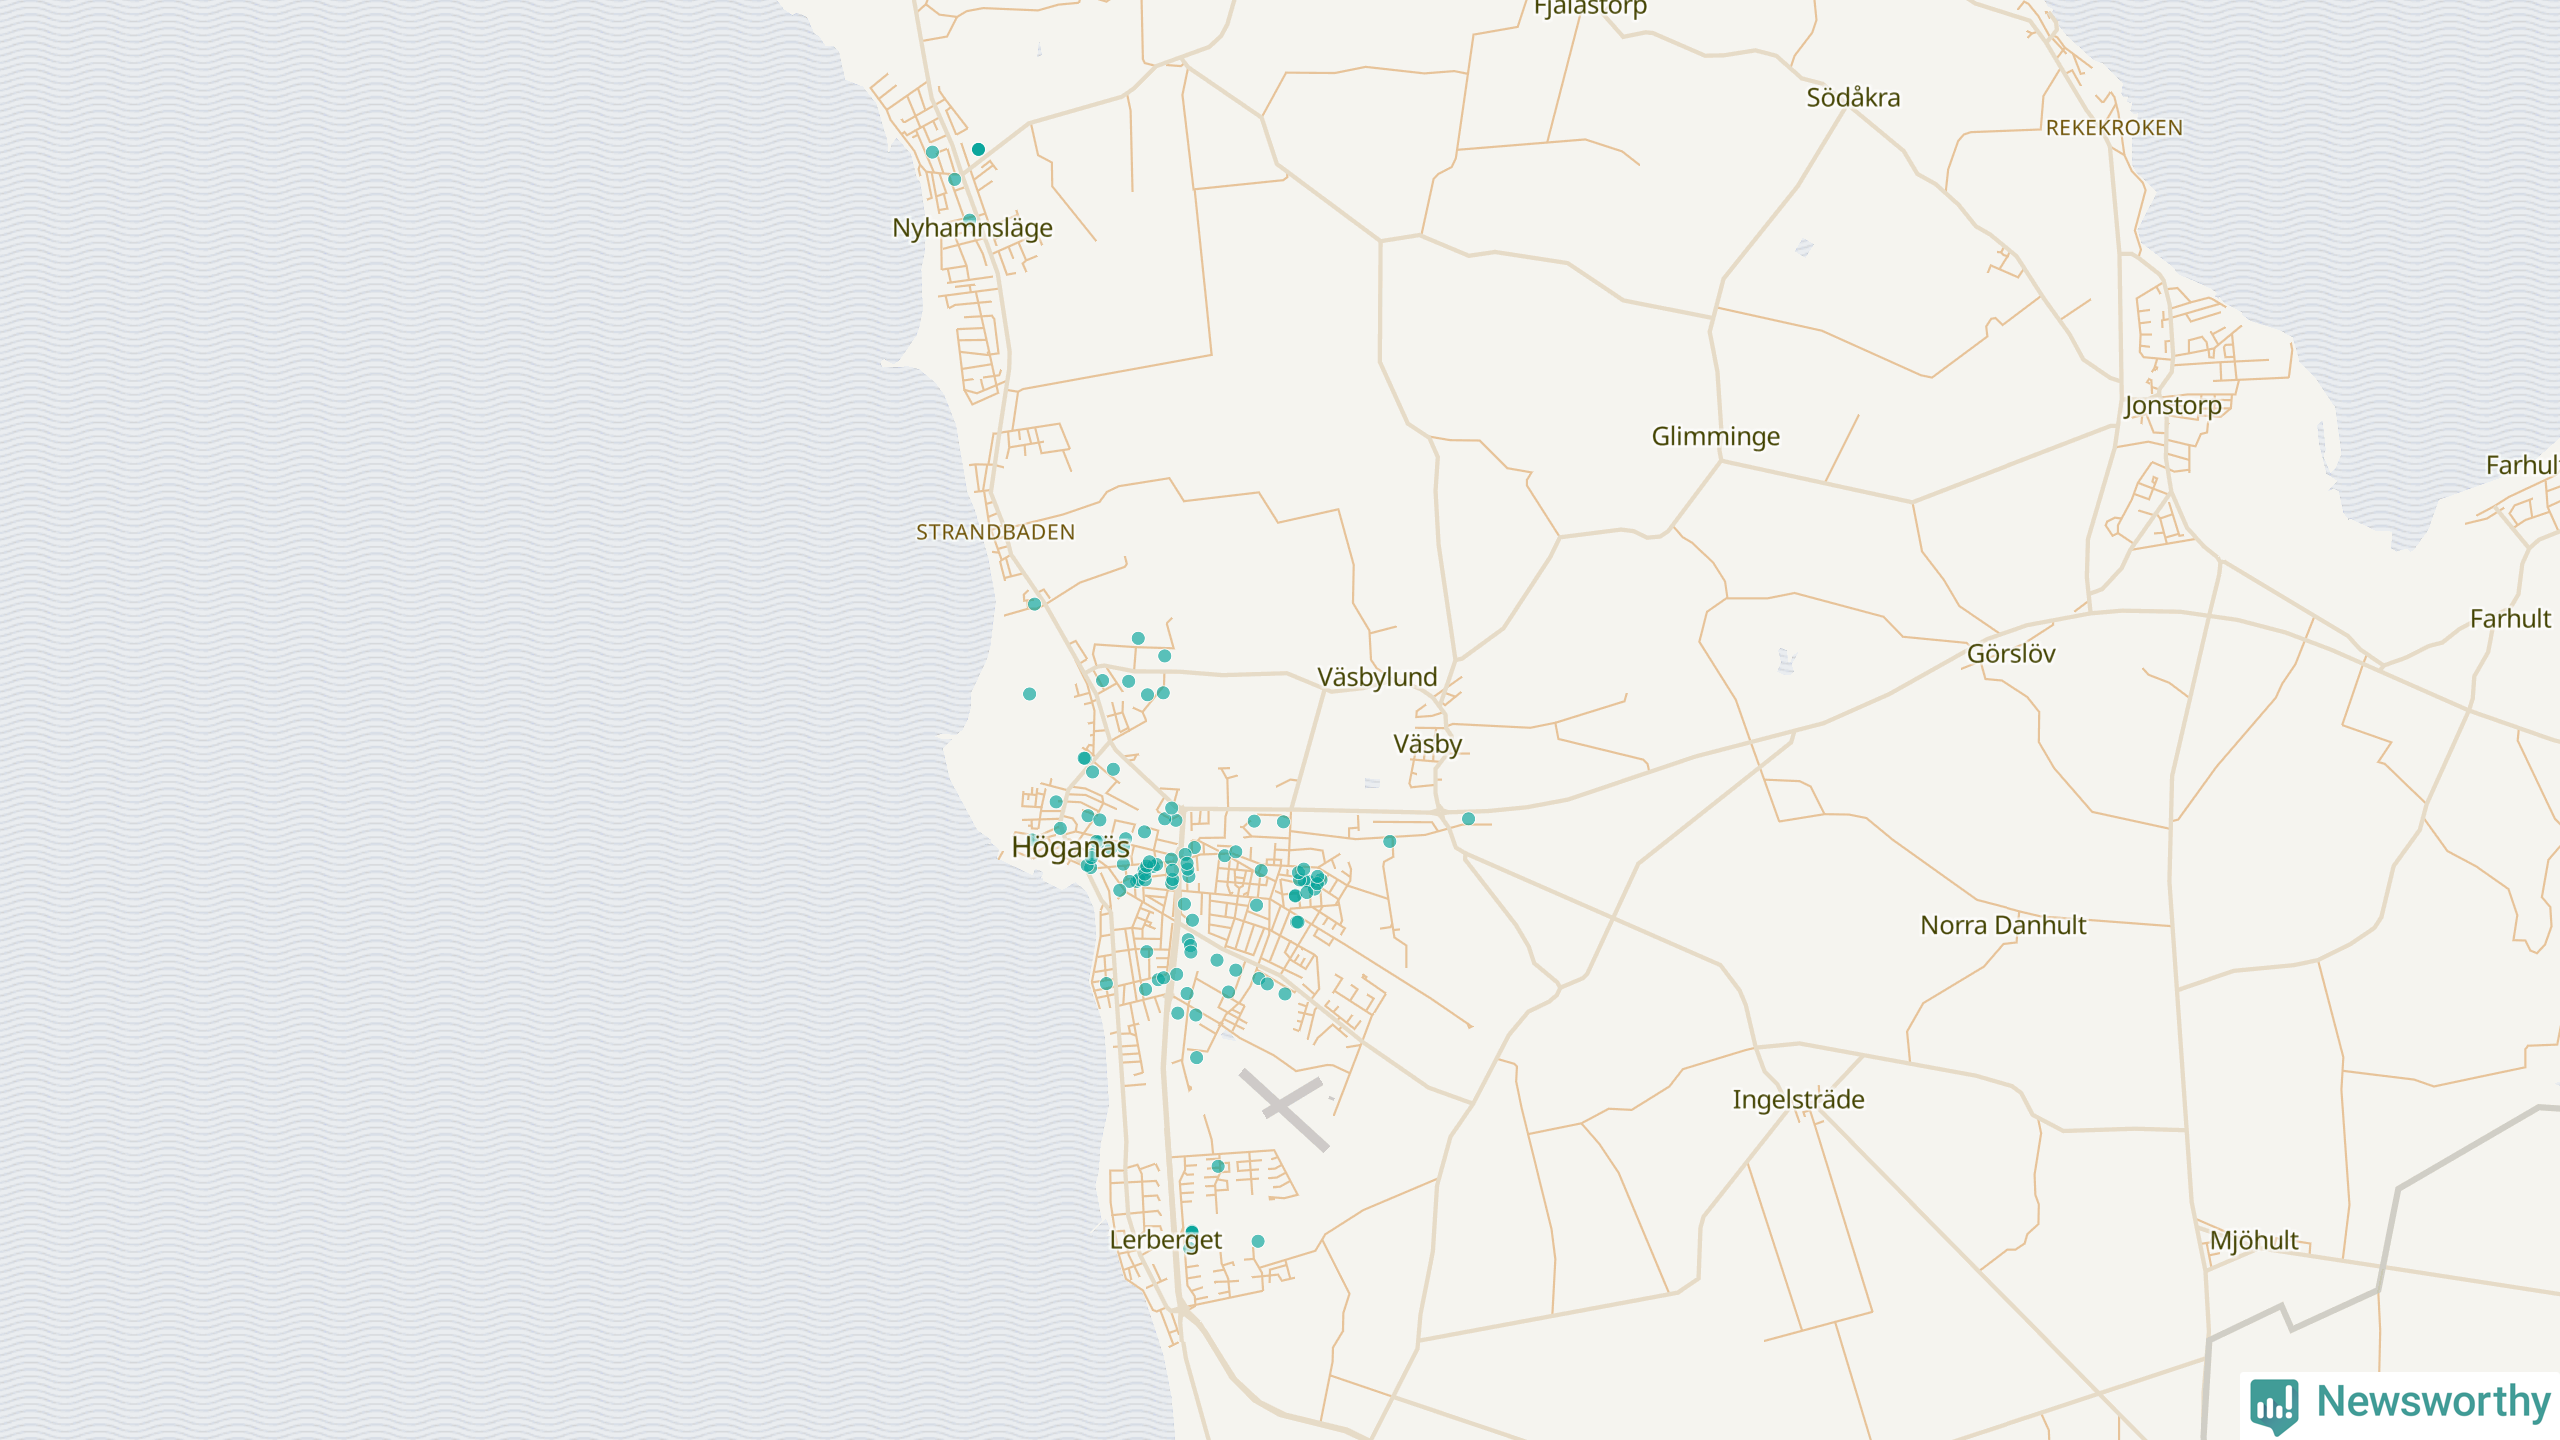Click the Väsby place label

tap(1427, 744)
